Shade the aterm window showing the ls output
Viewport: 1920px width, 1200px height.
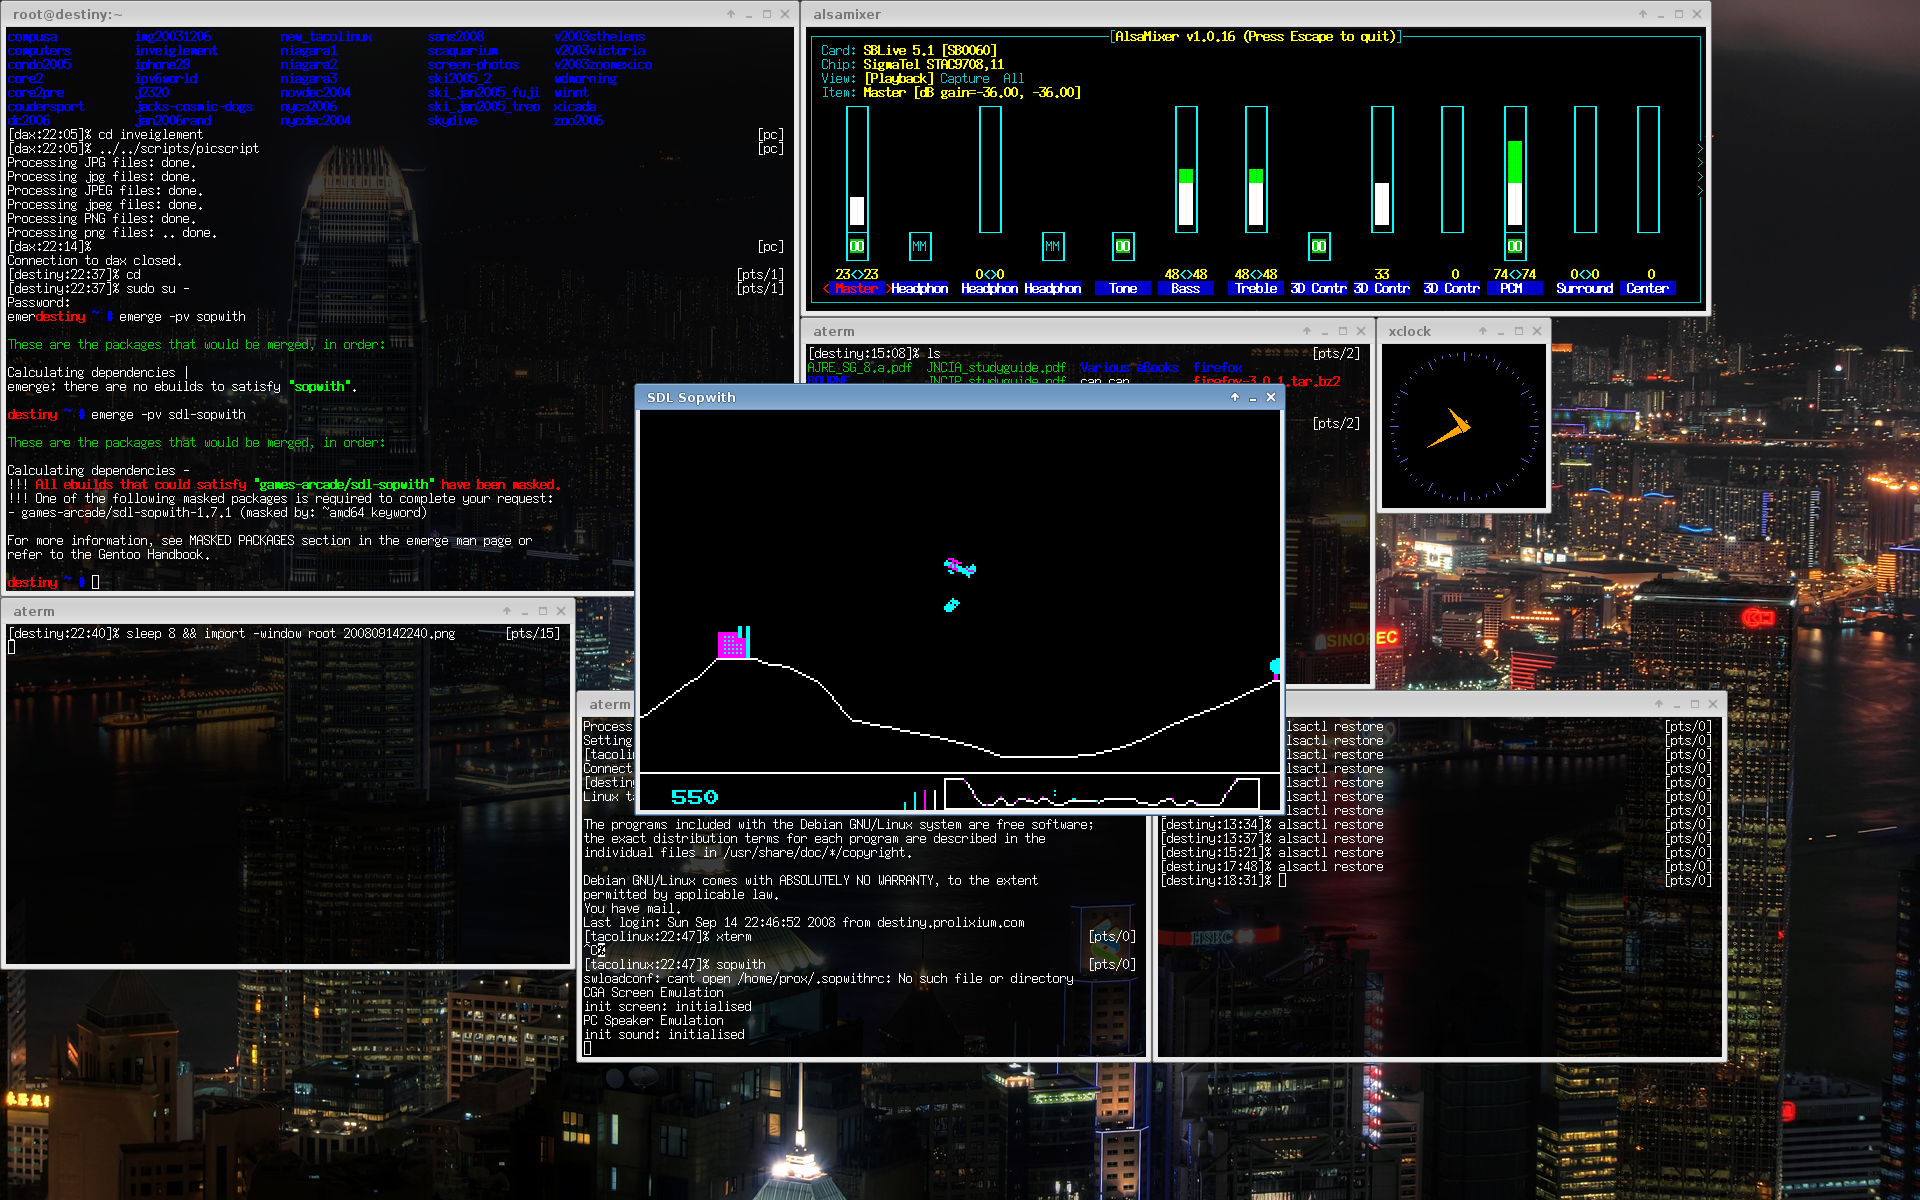pyautogui.click(x=1307, y=331)
